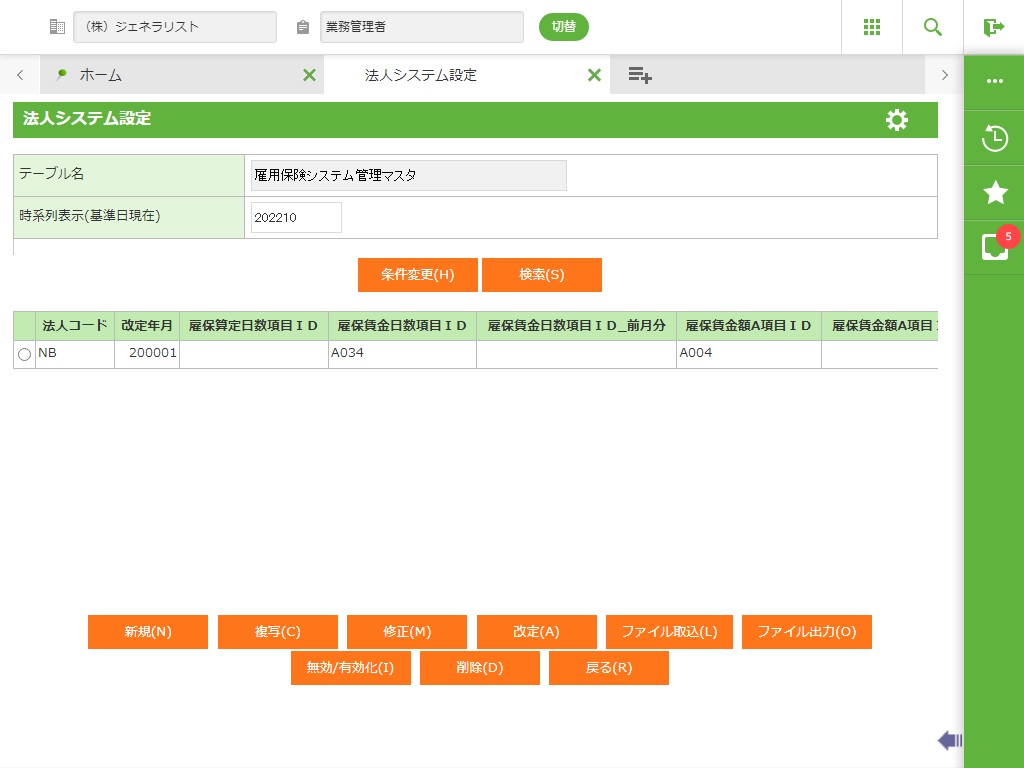
Task: Click the 時系列表示 date input field
Action: click(296, 217)
